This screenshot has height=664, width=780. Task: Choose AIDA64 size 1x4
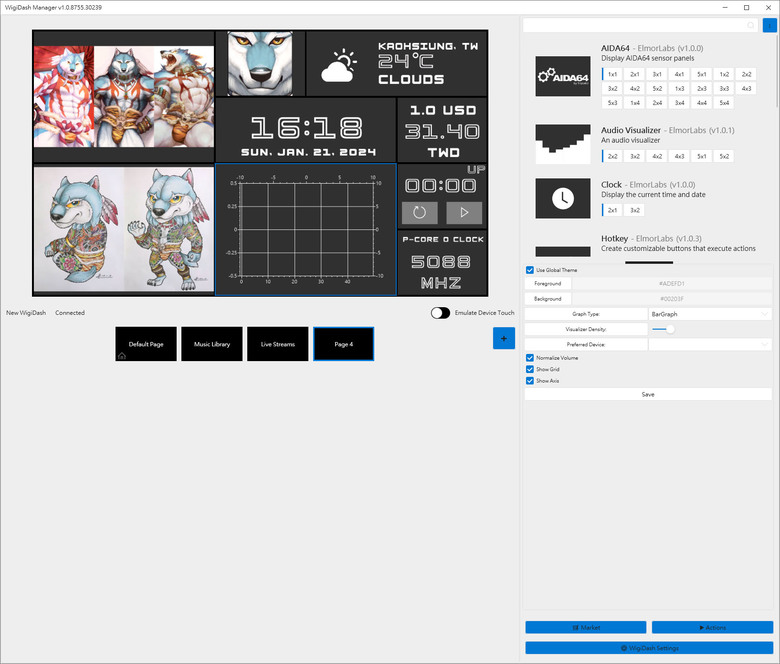coord(635,103)
